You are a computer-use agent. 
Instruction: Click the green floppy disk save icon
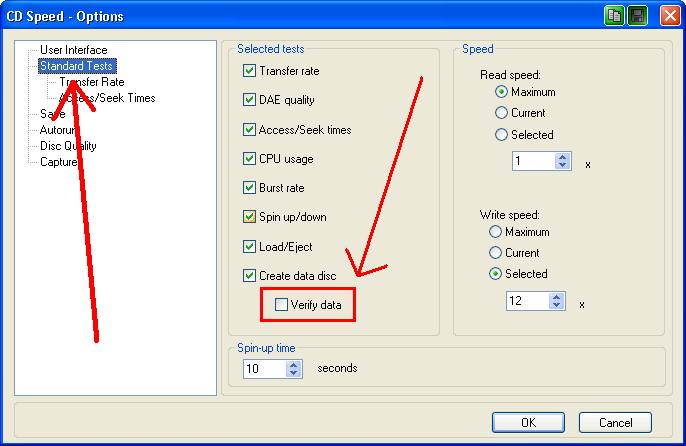tap(637, 16)
